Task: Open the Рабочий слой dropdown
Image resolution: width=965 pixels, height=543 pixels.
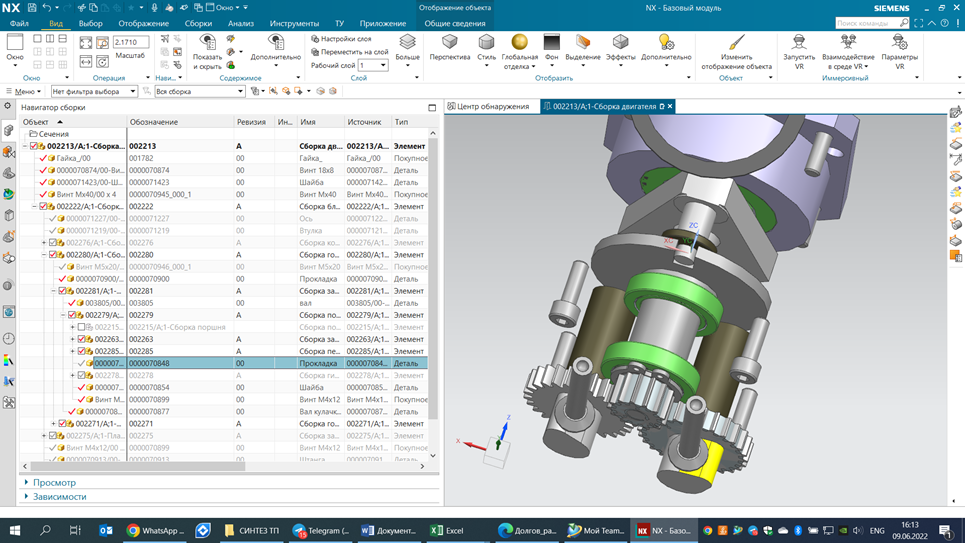Action: [x=373, y=65]
